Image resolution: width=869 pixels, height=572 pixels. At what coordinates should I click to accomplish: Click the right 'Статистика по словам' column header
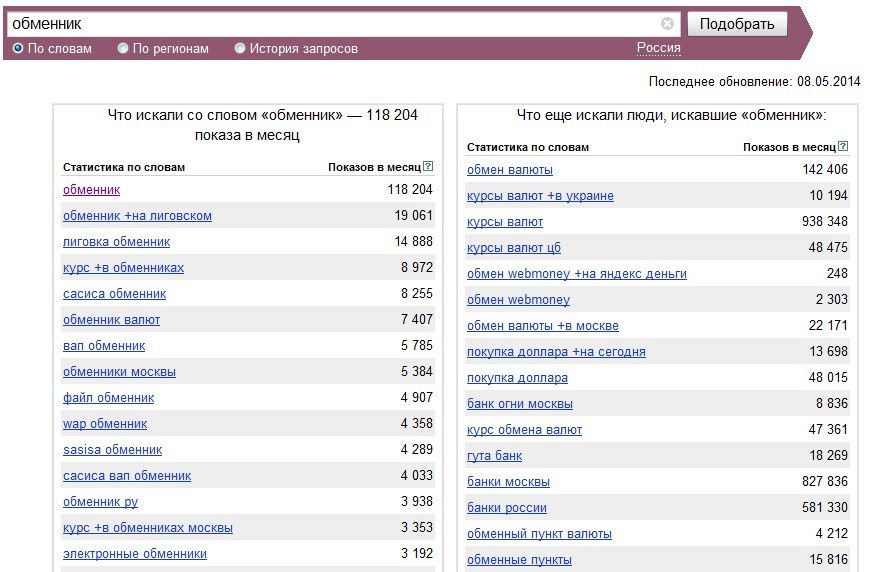[x=528, y=147]
